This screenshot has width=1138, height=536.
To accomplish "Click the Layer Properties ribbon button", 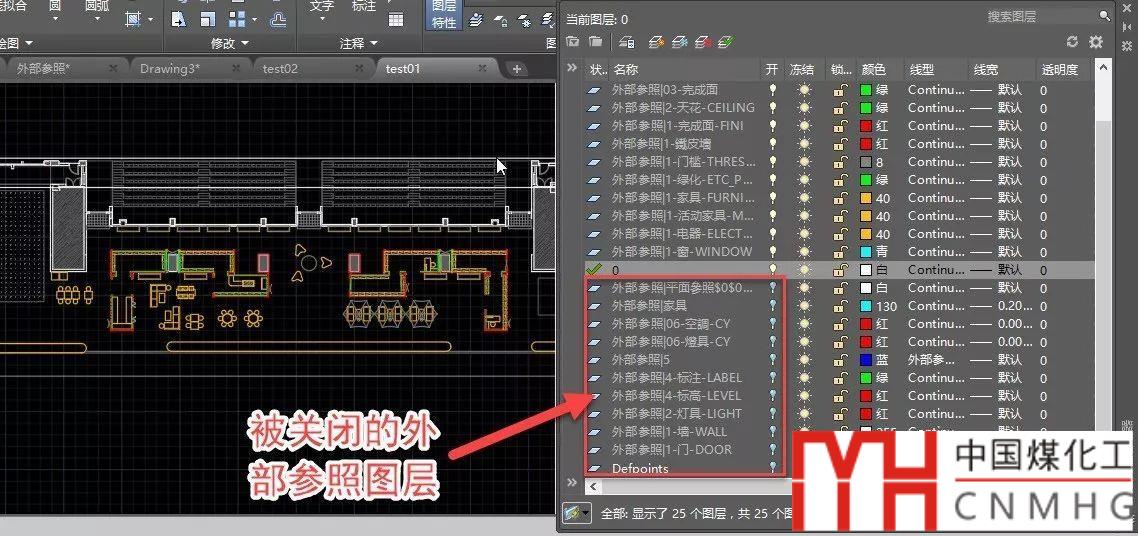I will coord(444,15).
